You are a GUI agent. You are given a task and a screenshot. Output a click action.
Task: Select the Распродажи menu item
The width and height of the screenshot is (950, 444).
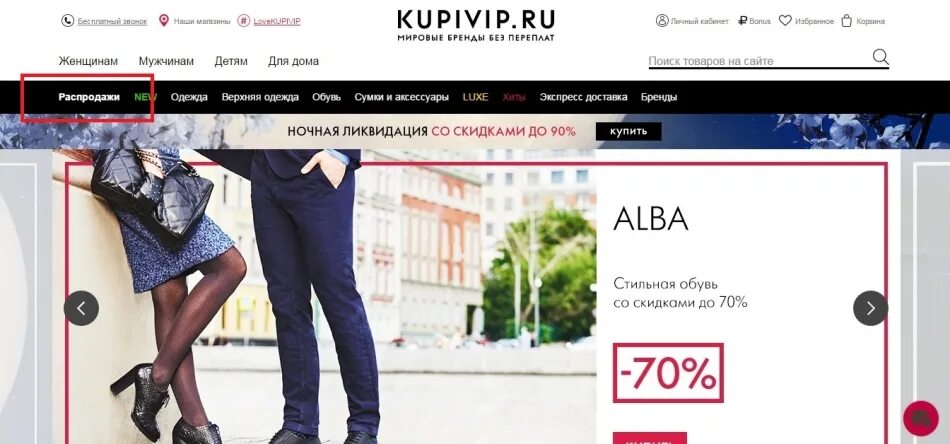[89, 97]
